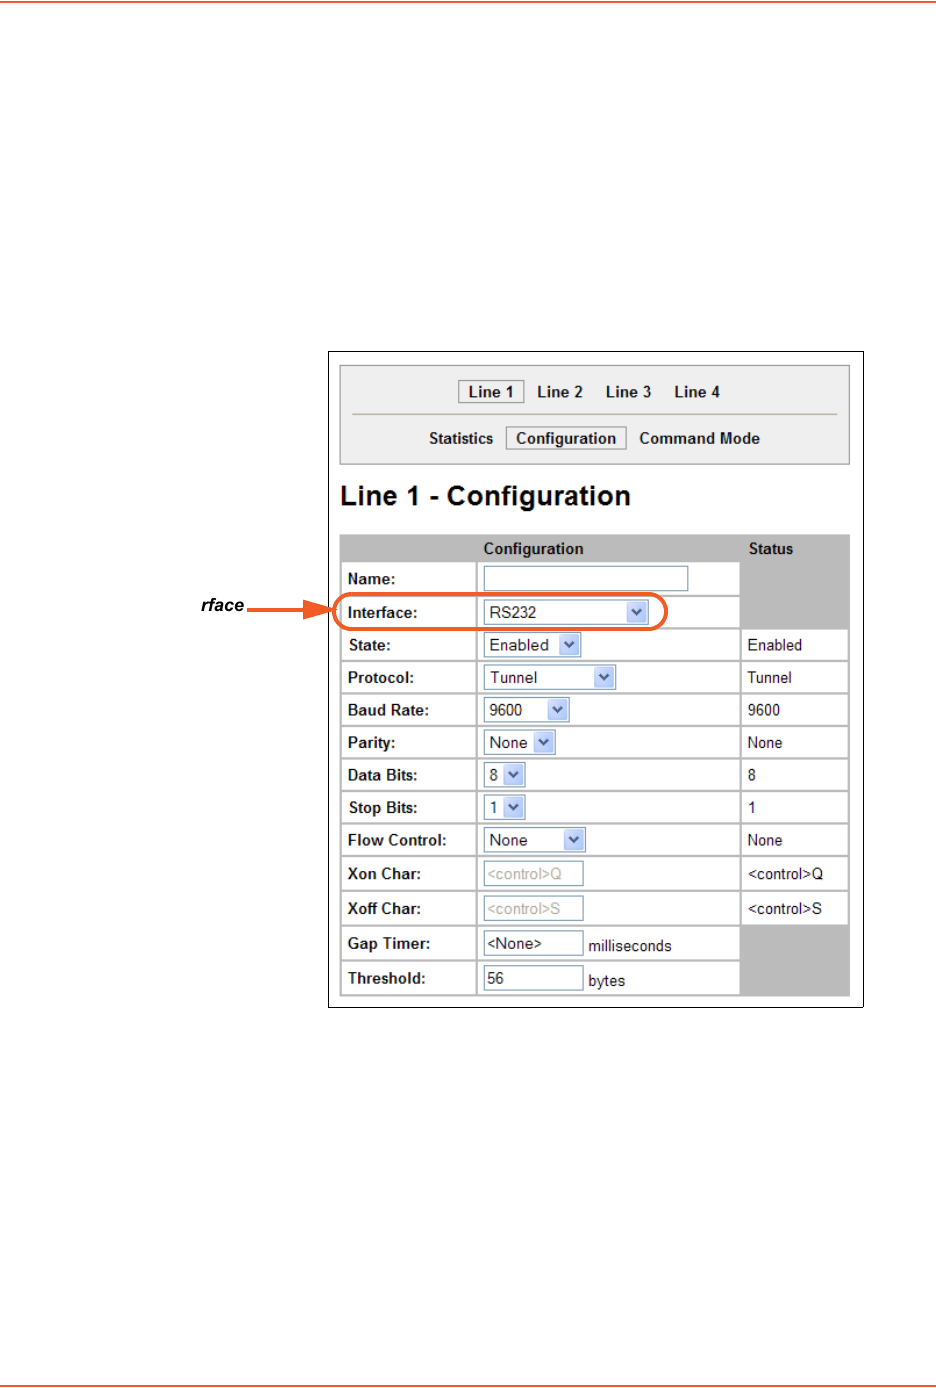Select the Line 3 tab

click(628, 392)
